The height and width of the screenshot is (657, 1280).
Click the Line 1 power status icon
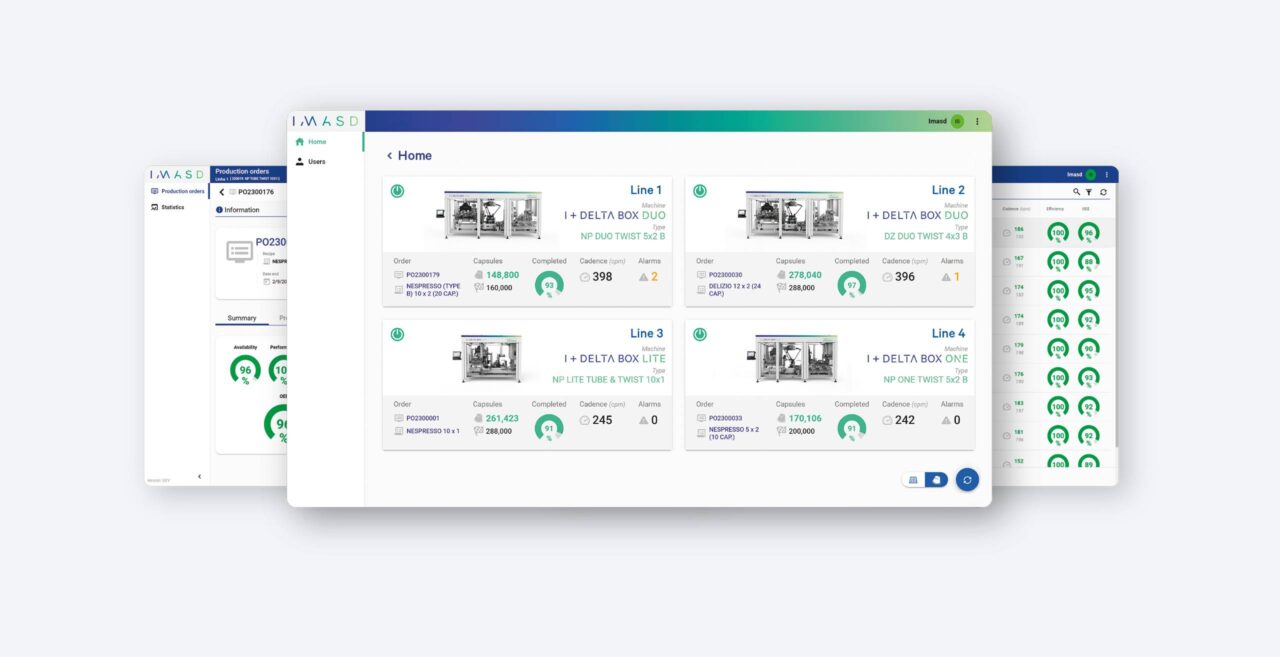[397, 191]
